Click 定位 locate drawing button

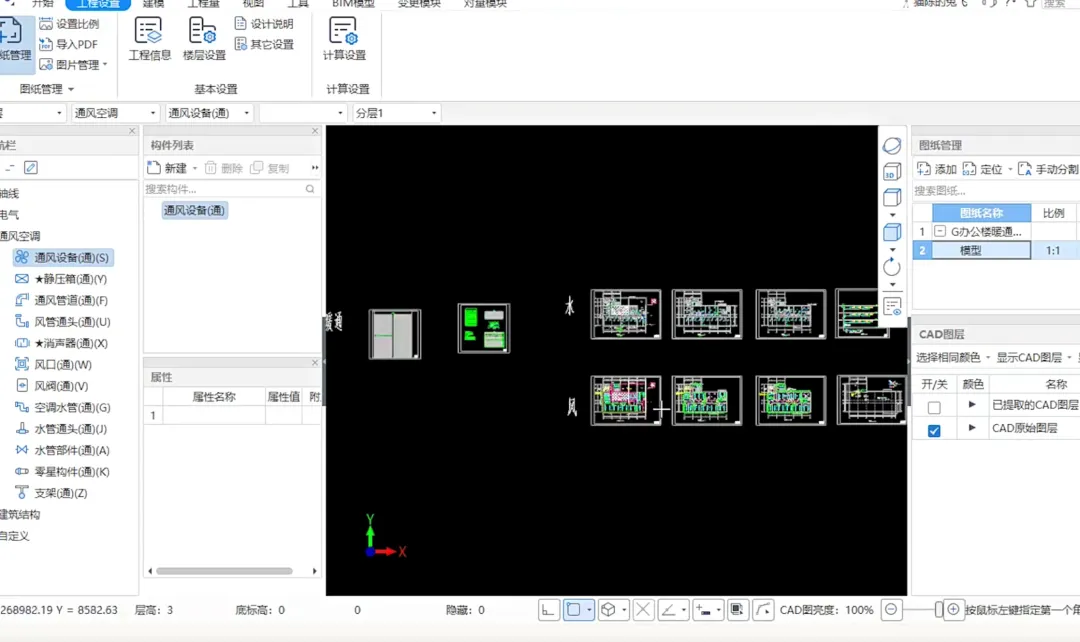[982, 169]
